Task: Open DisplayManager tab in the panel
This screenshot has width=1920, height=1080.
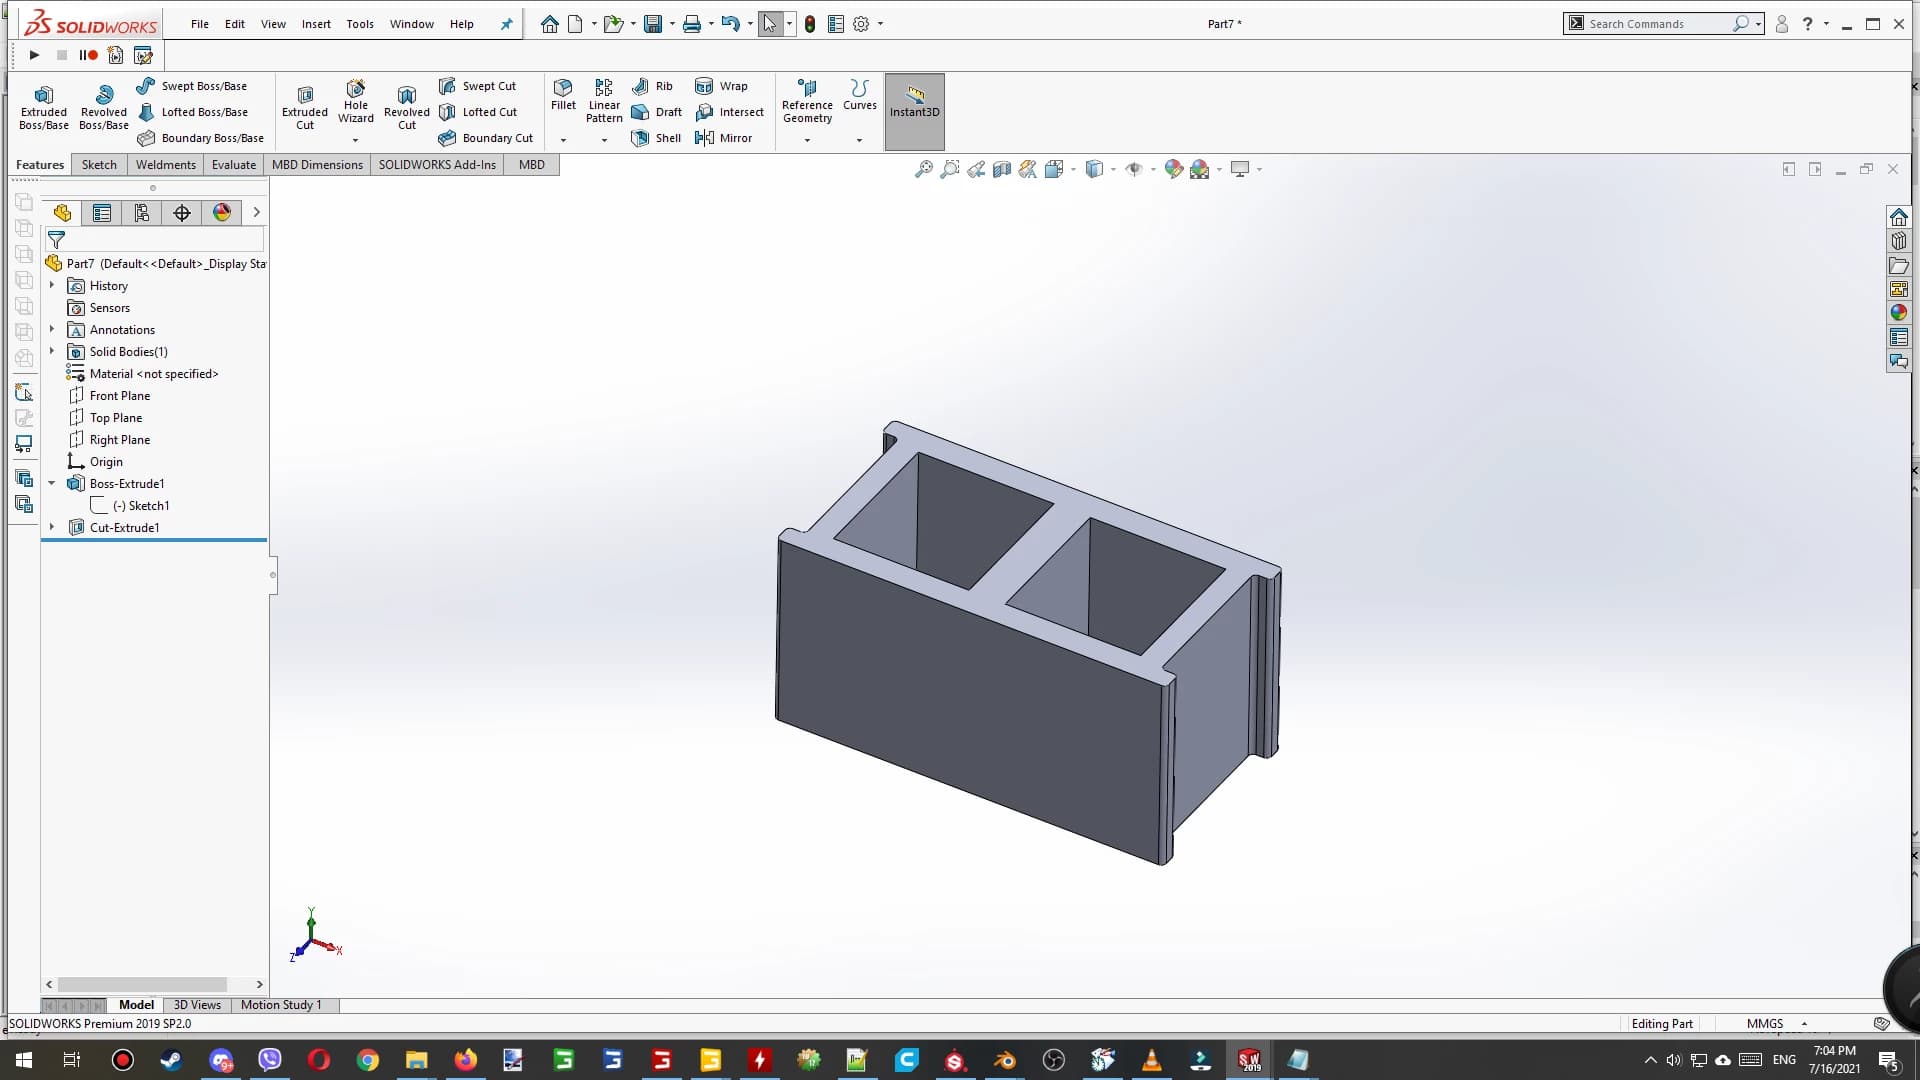Action: [x=222, y=212]
